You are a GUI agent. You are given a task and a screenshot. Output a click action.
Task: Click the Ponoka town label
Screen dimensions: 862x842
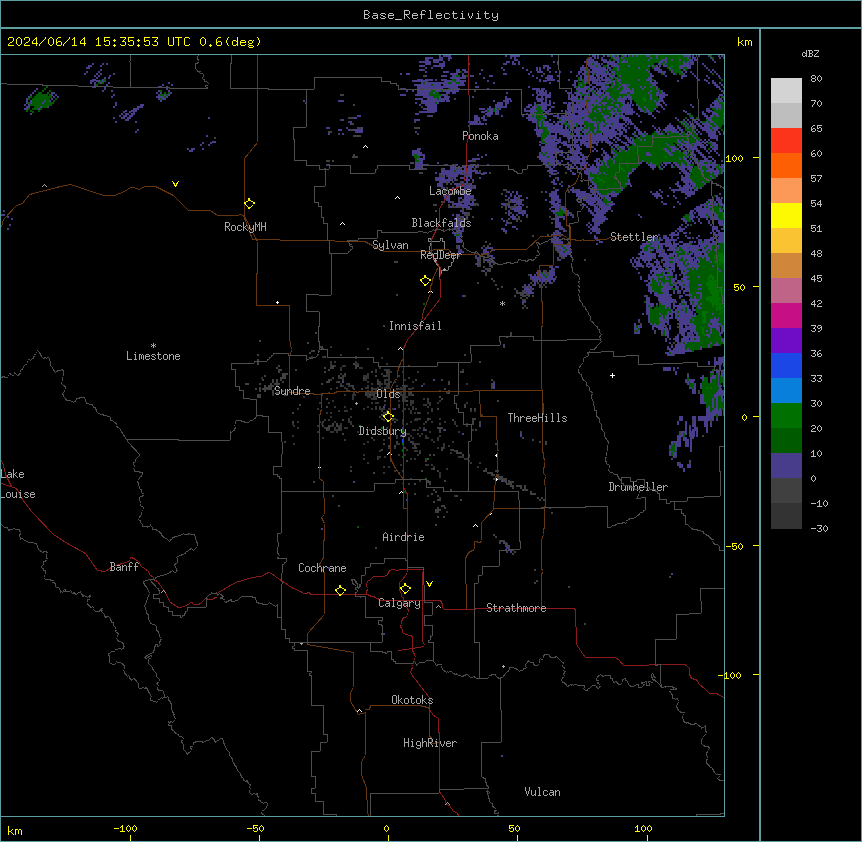pyautogui.click(x=480, y=136)
